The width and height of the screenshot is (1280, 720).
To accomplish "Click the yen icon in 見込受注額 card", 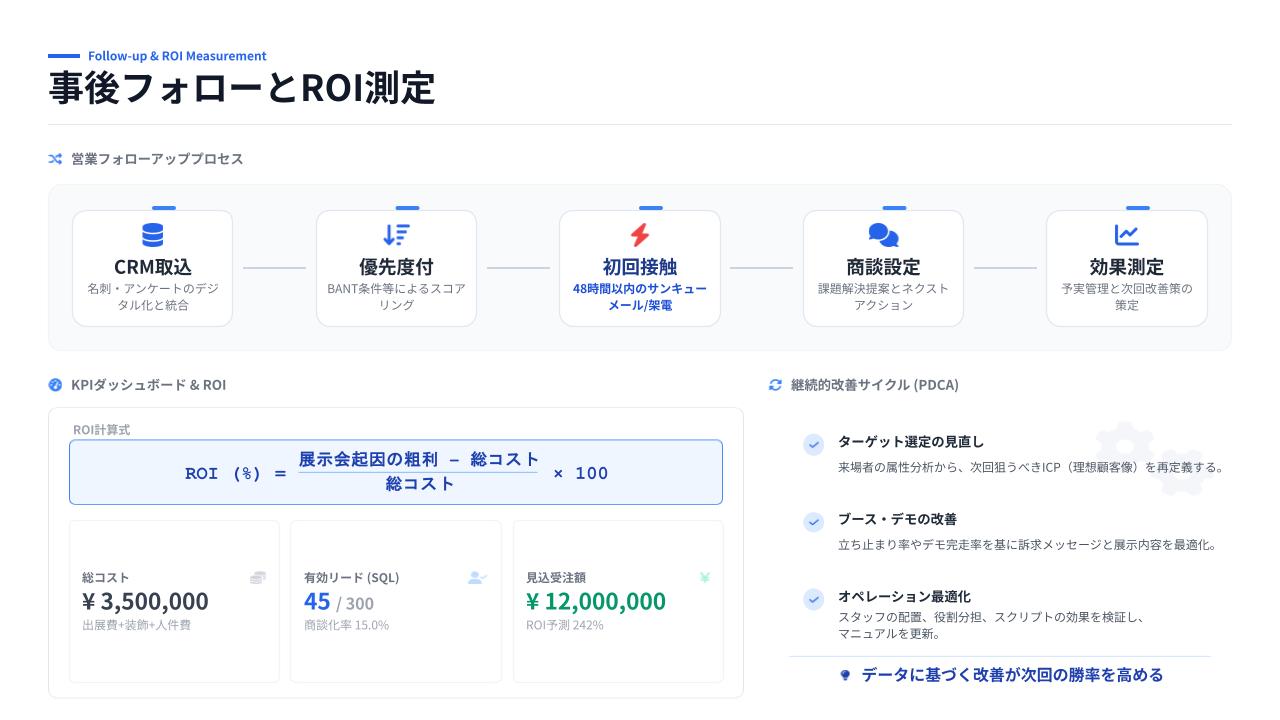I will pyautogui.click(x=705, y=577).
